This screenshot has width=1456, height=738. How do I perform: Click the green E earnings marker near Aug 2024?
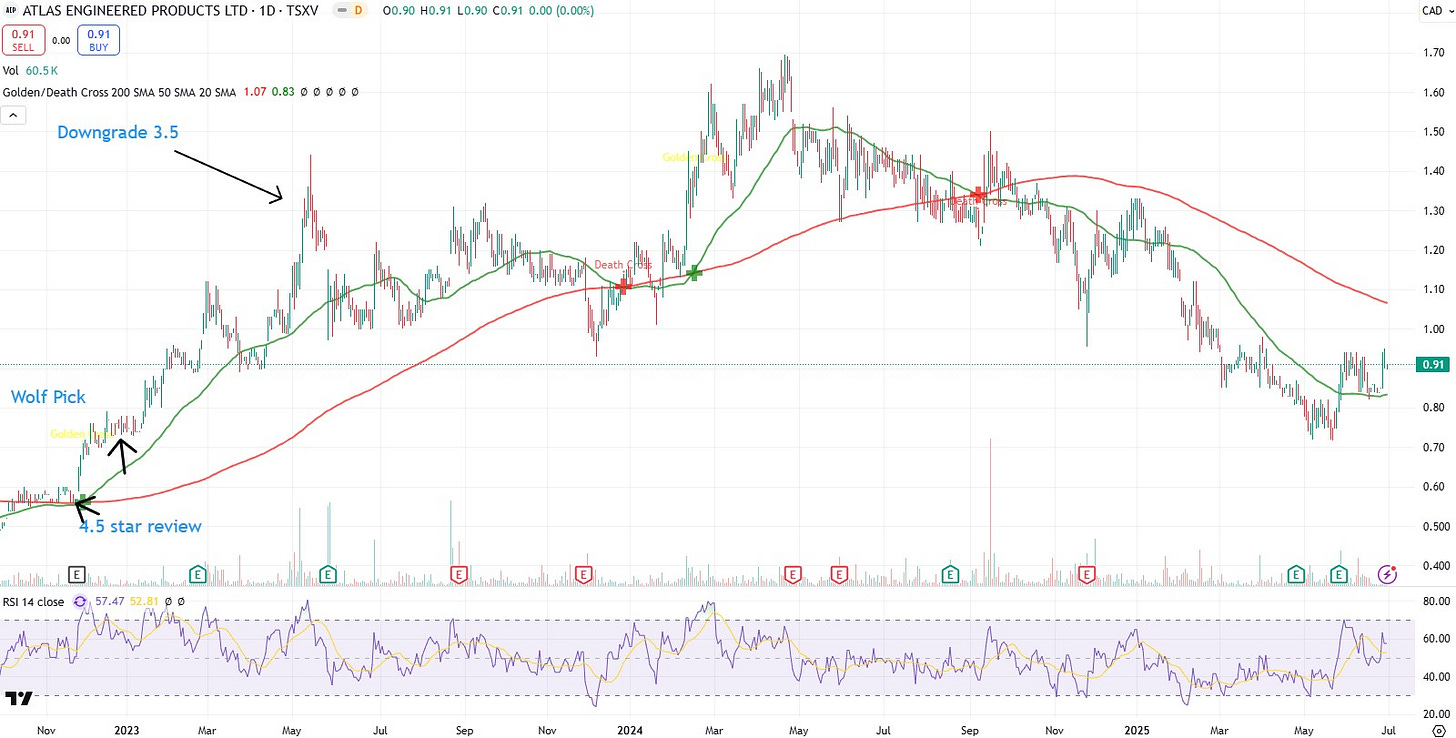951,574
